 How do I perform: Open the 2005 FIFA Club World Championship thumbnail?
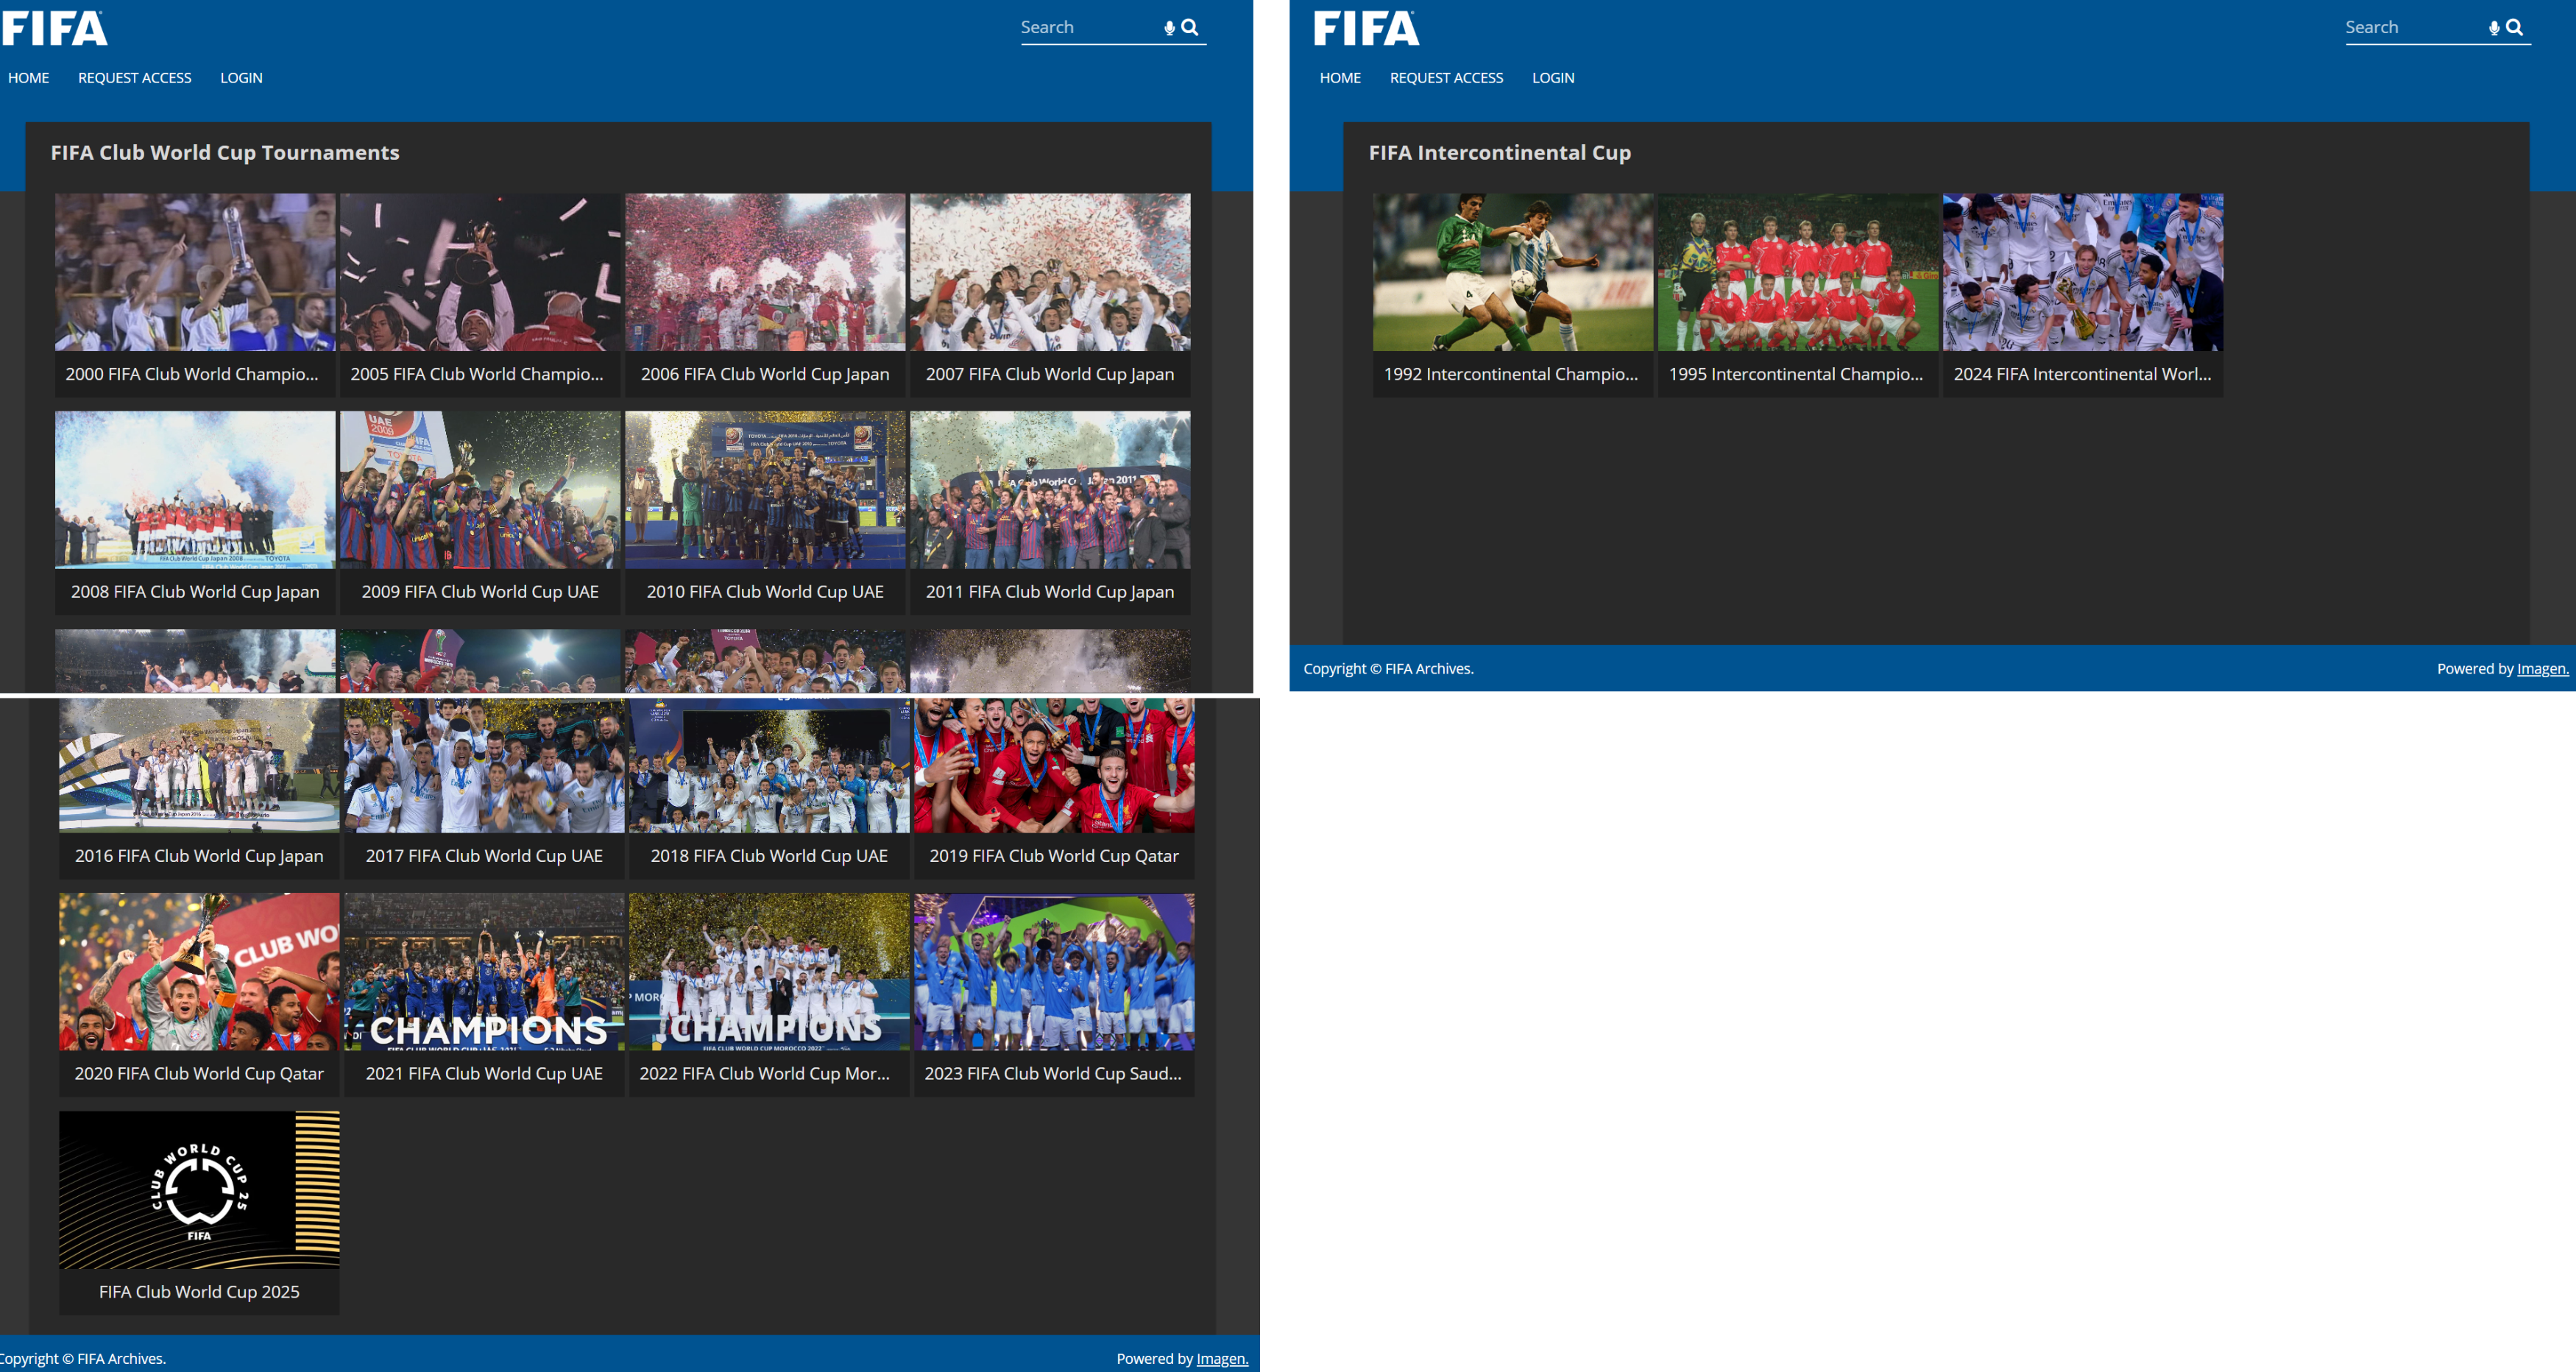(x=480, y=272)
